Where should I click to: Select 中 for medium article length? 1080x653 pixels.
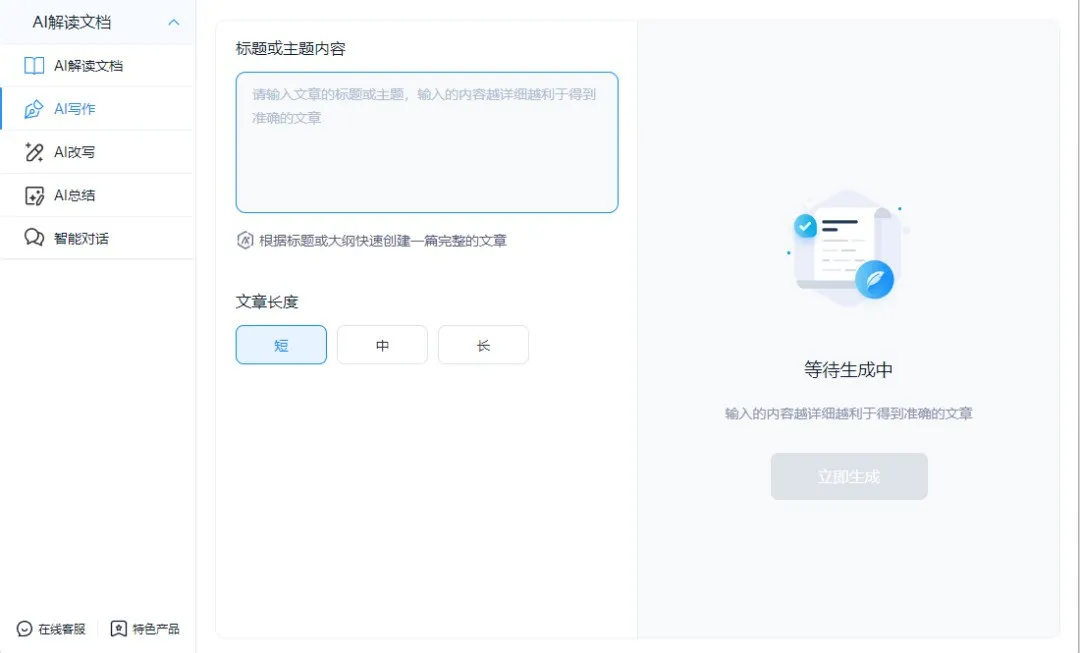click(x=382, y=344)
